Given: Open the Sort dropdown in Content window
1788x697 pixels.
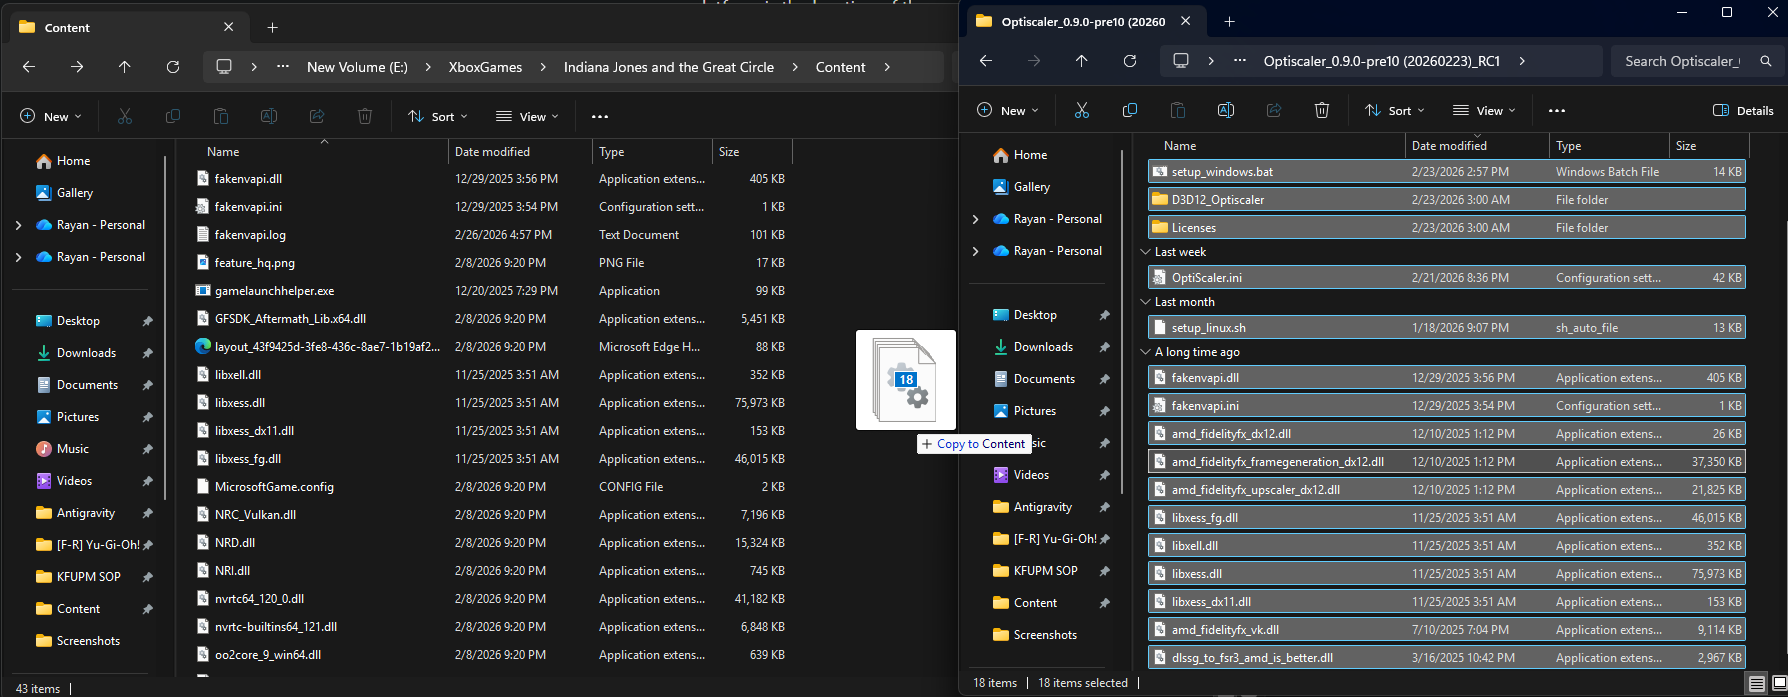Looking at the screenshot, I should (x=435, y=117).
